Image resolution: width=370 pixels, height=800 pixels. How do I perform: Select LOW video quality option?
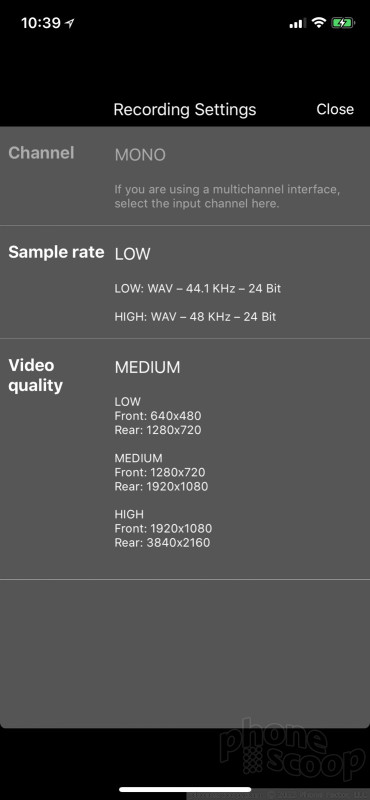coord(158,416)
